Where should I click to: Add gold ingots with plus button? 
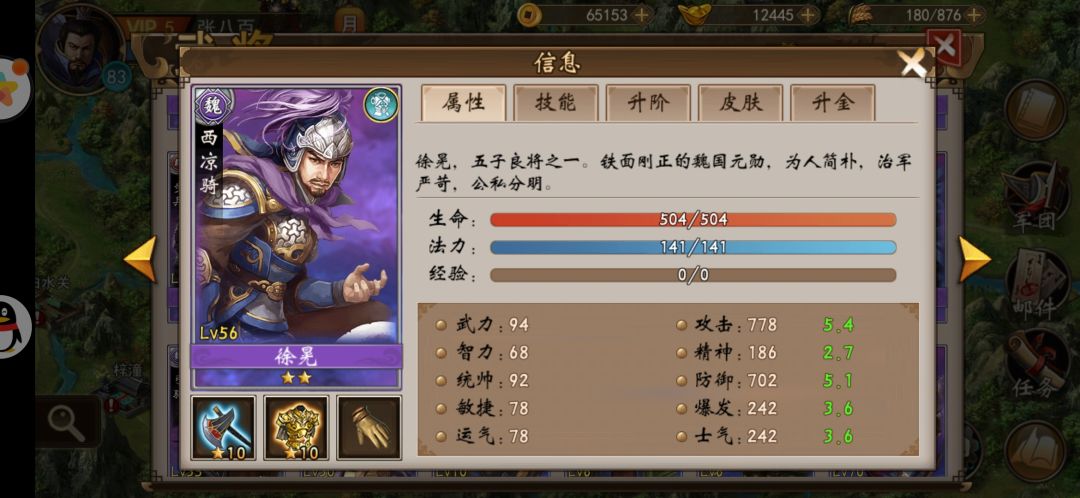click(x=809, y=14)
